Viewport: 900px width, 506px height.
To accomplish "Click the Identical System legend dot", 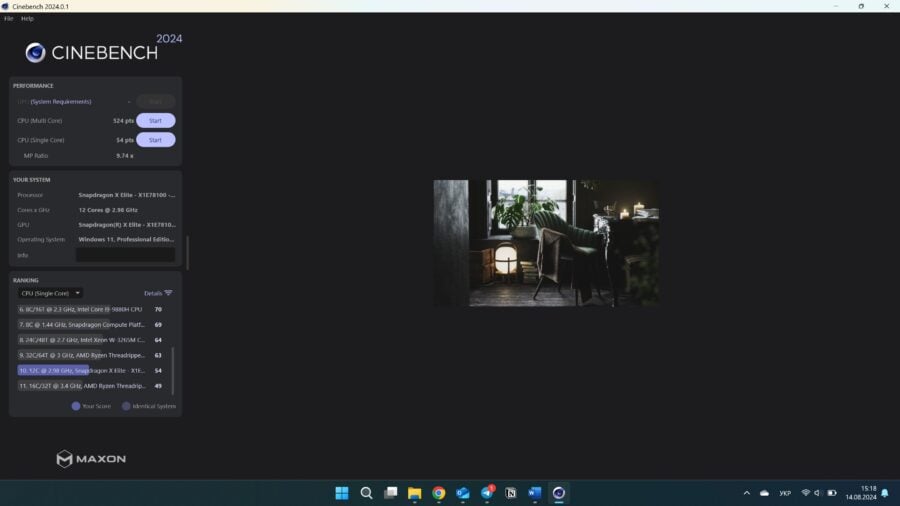I will (x=126, y=406).
